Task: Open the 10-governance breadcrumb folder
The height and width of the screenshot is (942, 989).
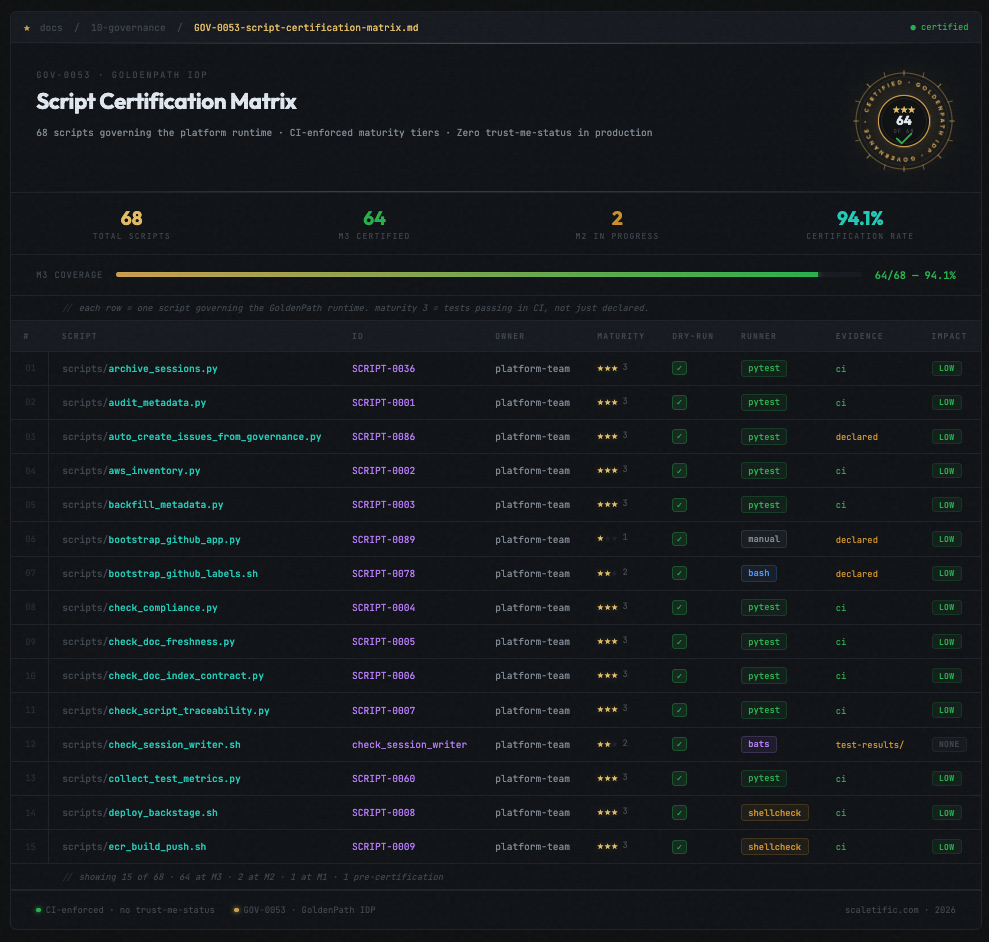Action: (x=128, y=28)
